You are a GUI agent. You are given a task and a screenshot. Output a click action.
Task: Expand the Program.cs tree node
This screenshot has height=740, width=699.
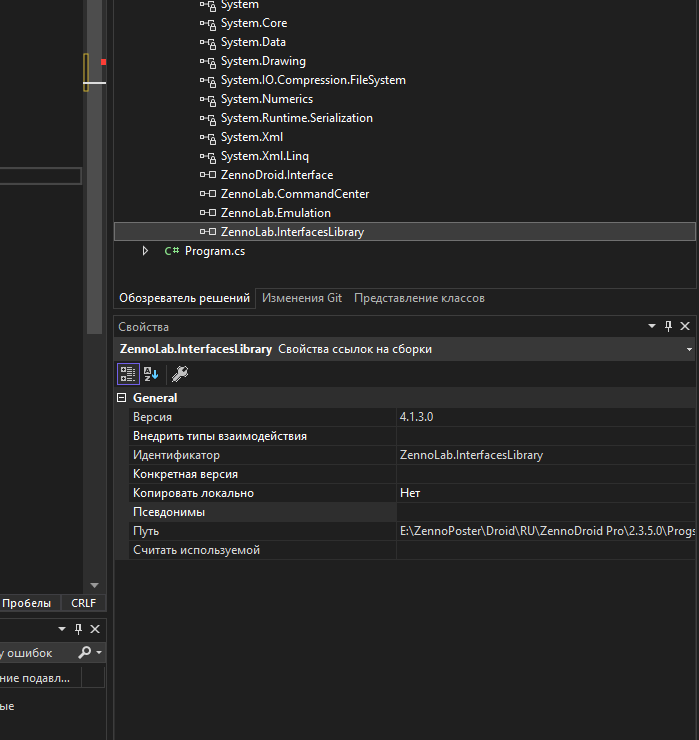point(146,251)
